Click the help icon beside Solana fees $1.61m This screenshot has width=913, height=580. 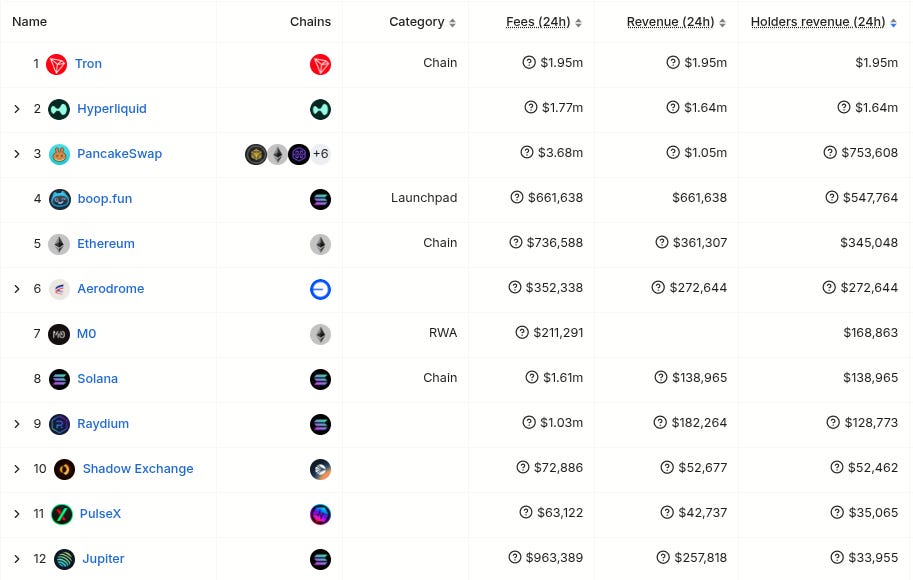tap(532, 377)
